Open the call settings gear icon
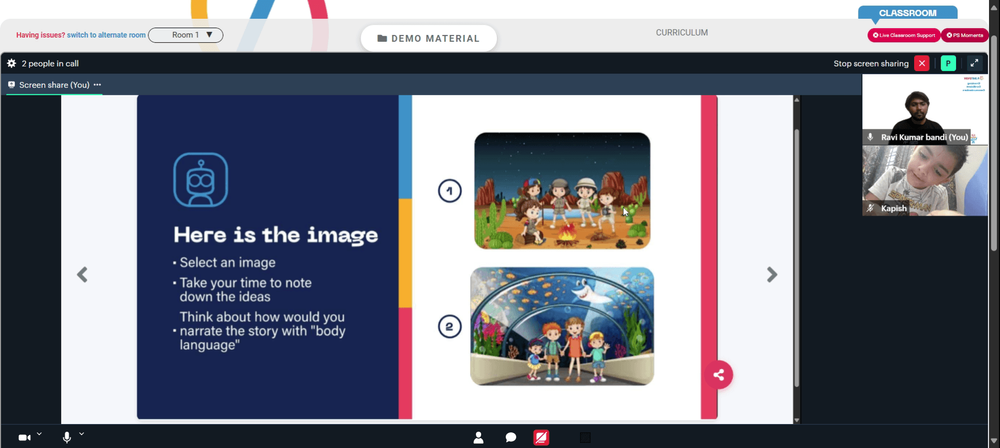 click(11, 63)
